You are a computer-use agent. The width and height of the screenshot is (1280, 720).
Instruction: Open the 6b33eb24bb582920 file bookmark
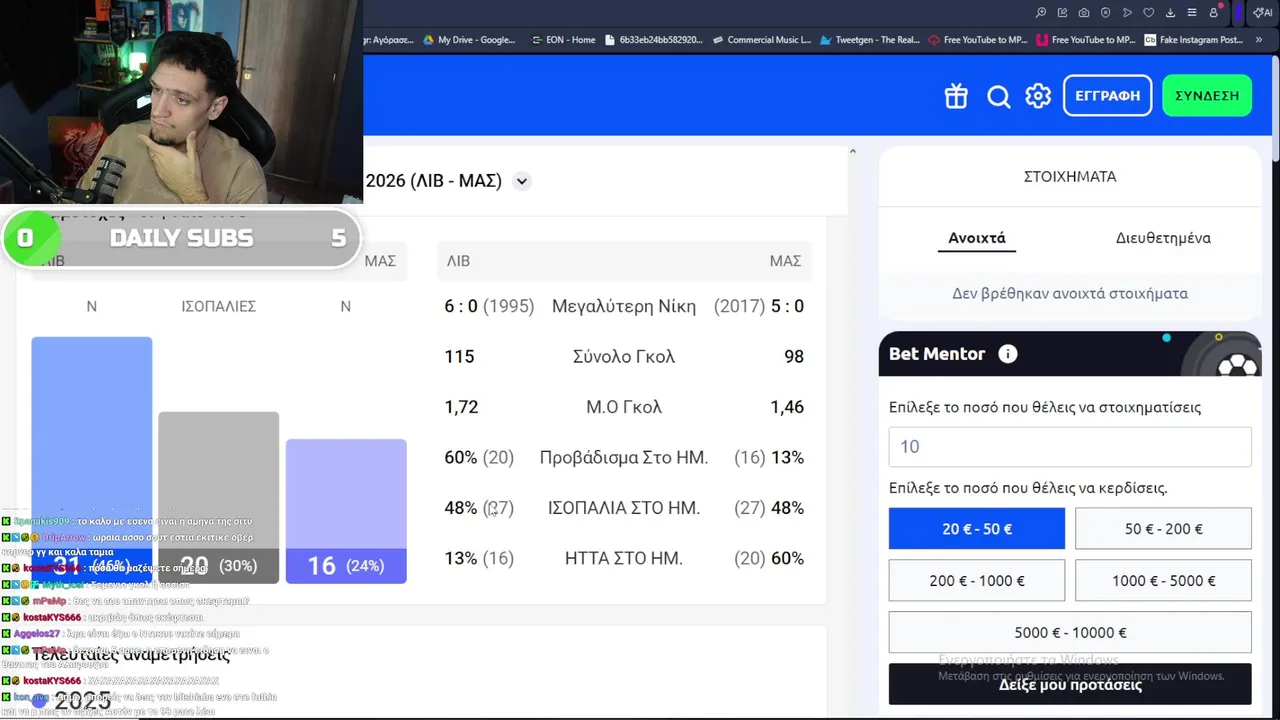pyautogui.click(x=654, y=40)
